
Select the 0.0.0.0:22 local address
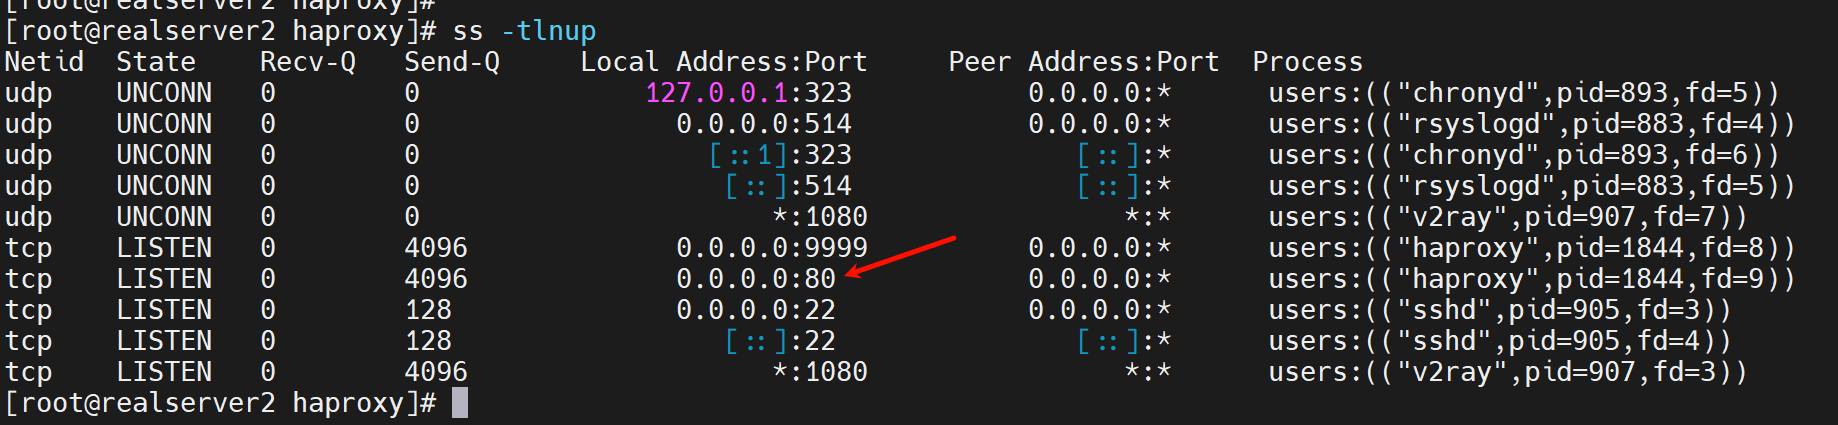(x=755, y=310)
